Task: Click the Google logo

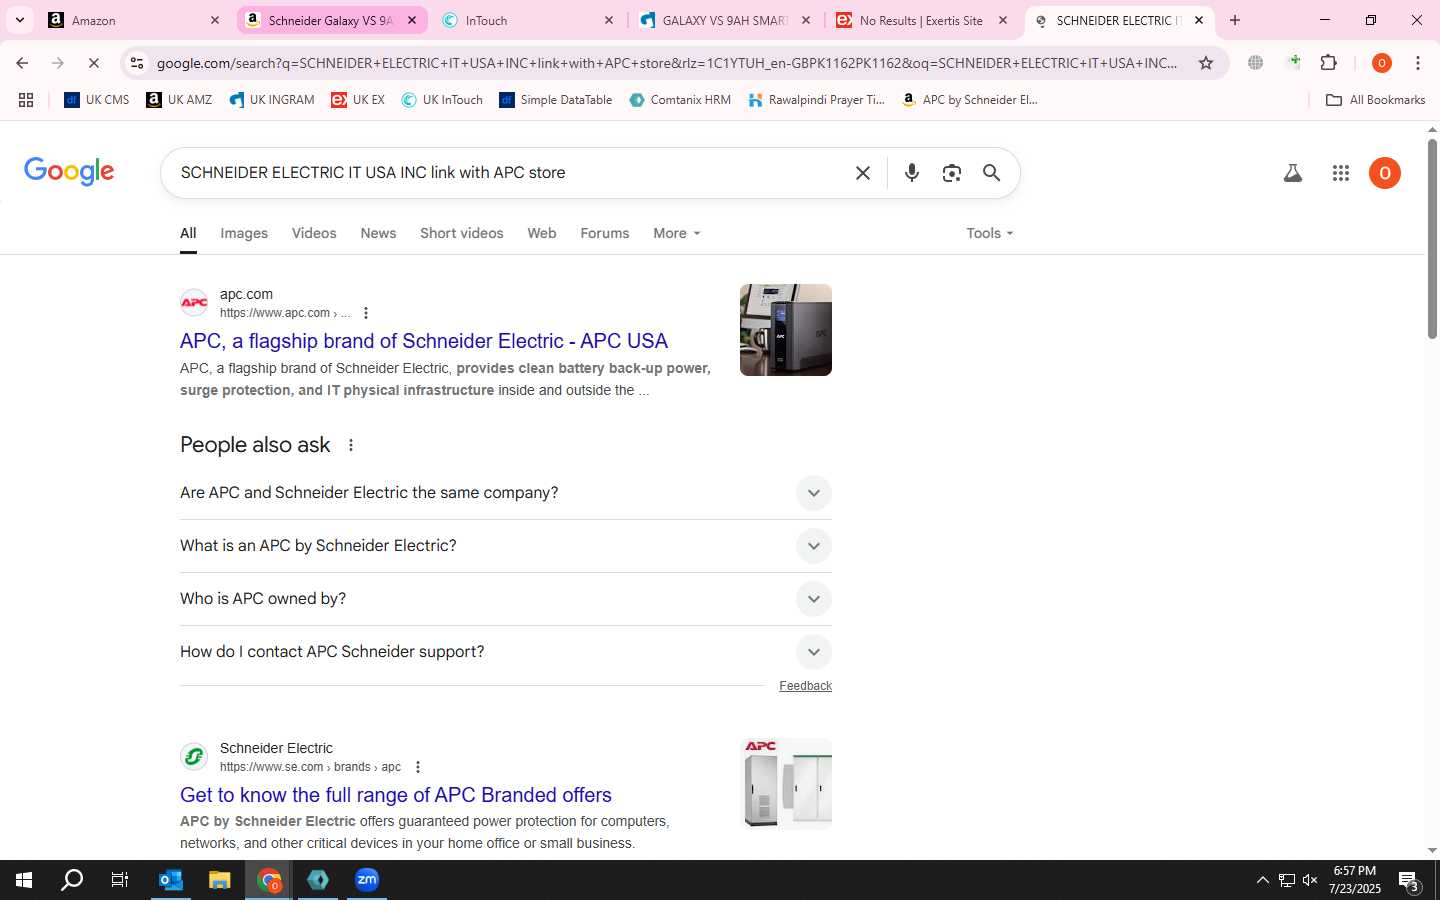Action: pos(69,171)
